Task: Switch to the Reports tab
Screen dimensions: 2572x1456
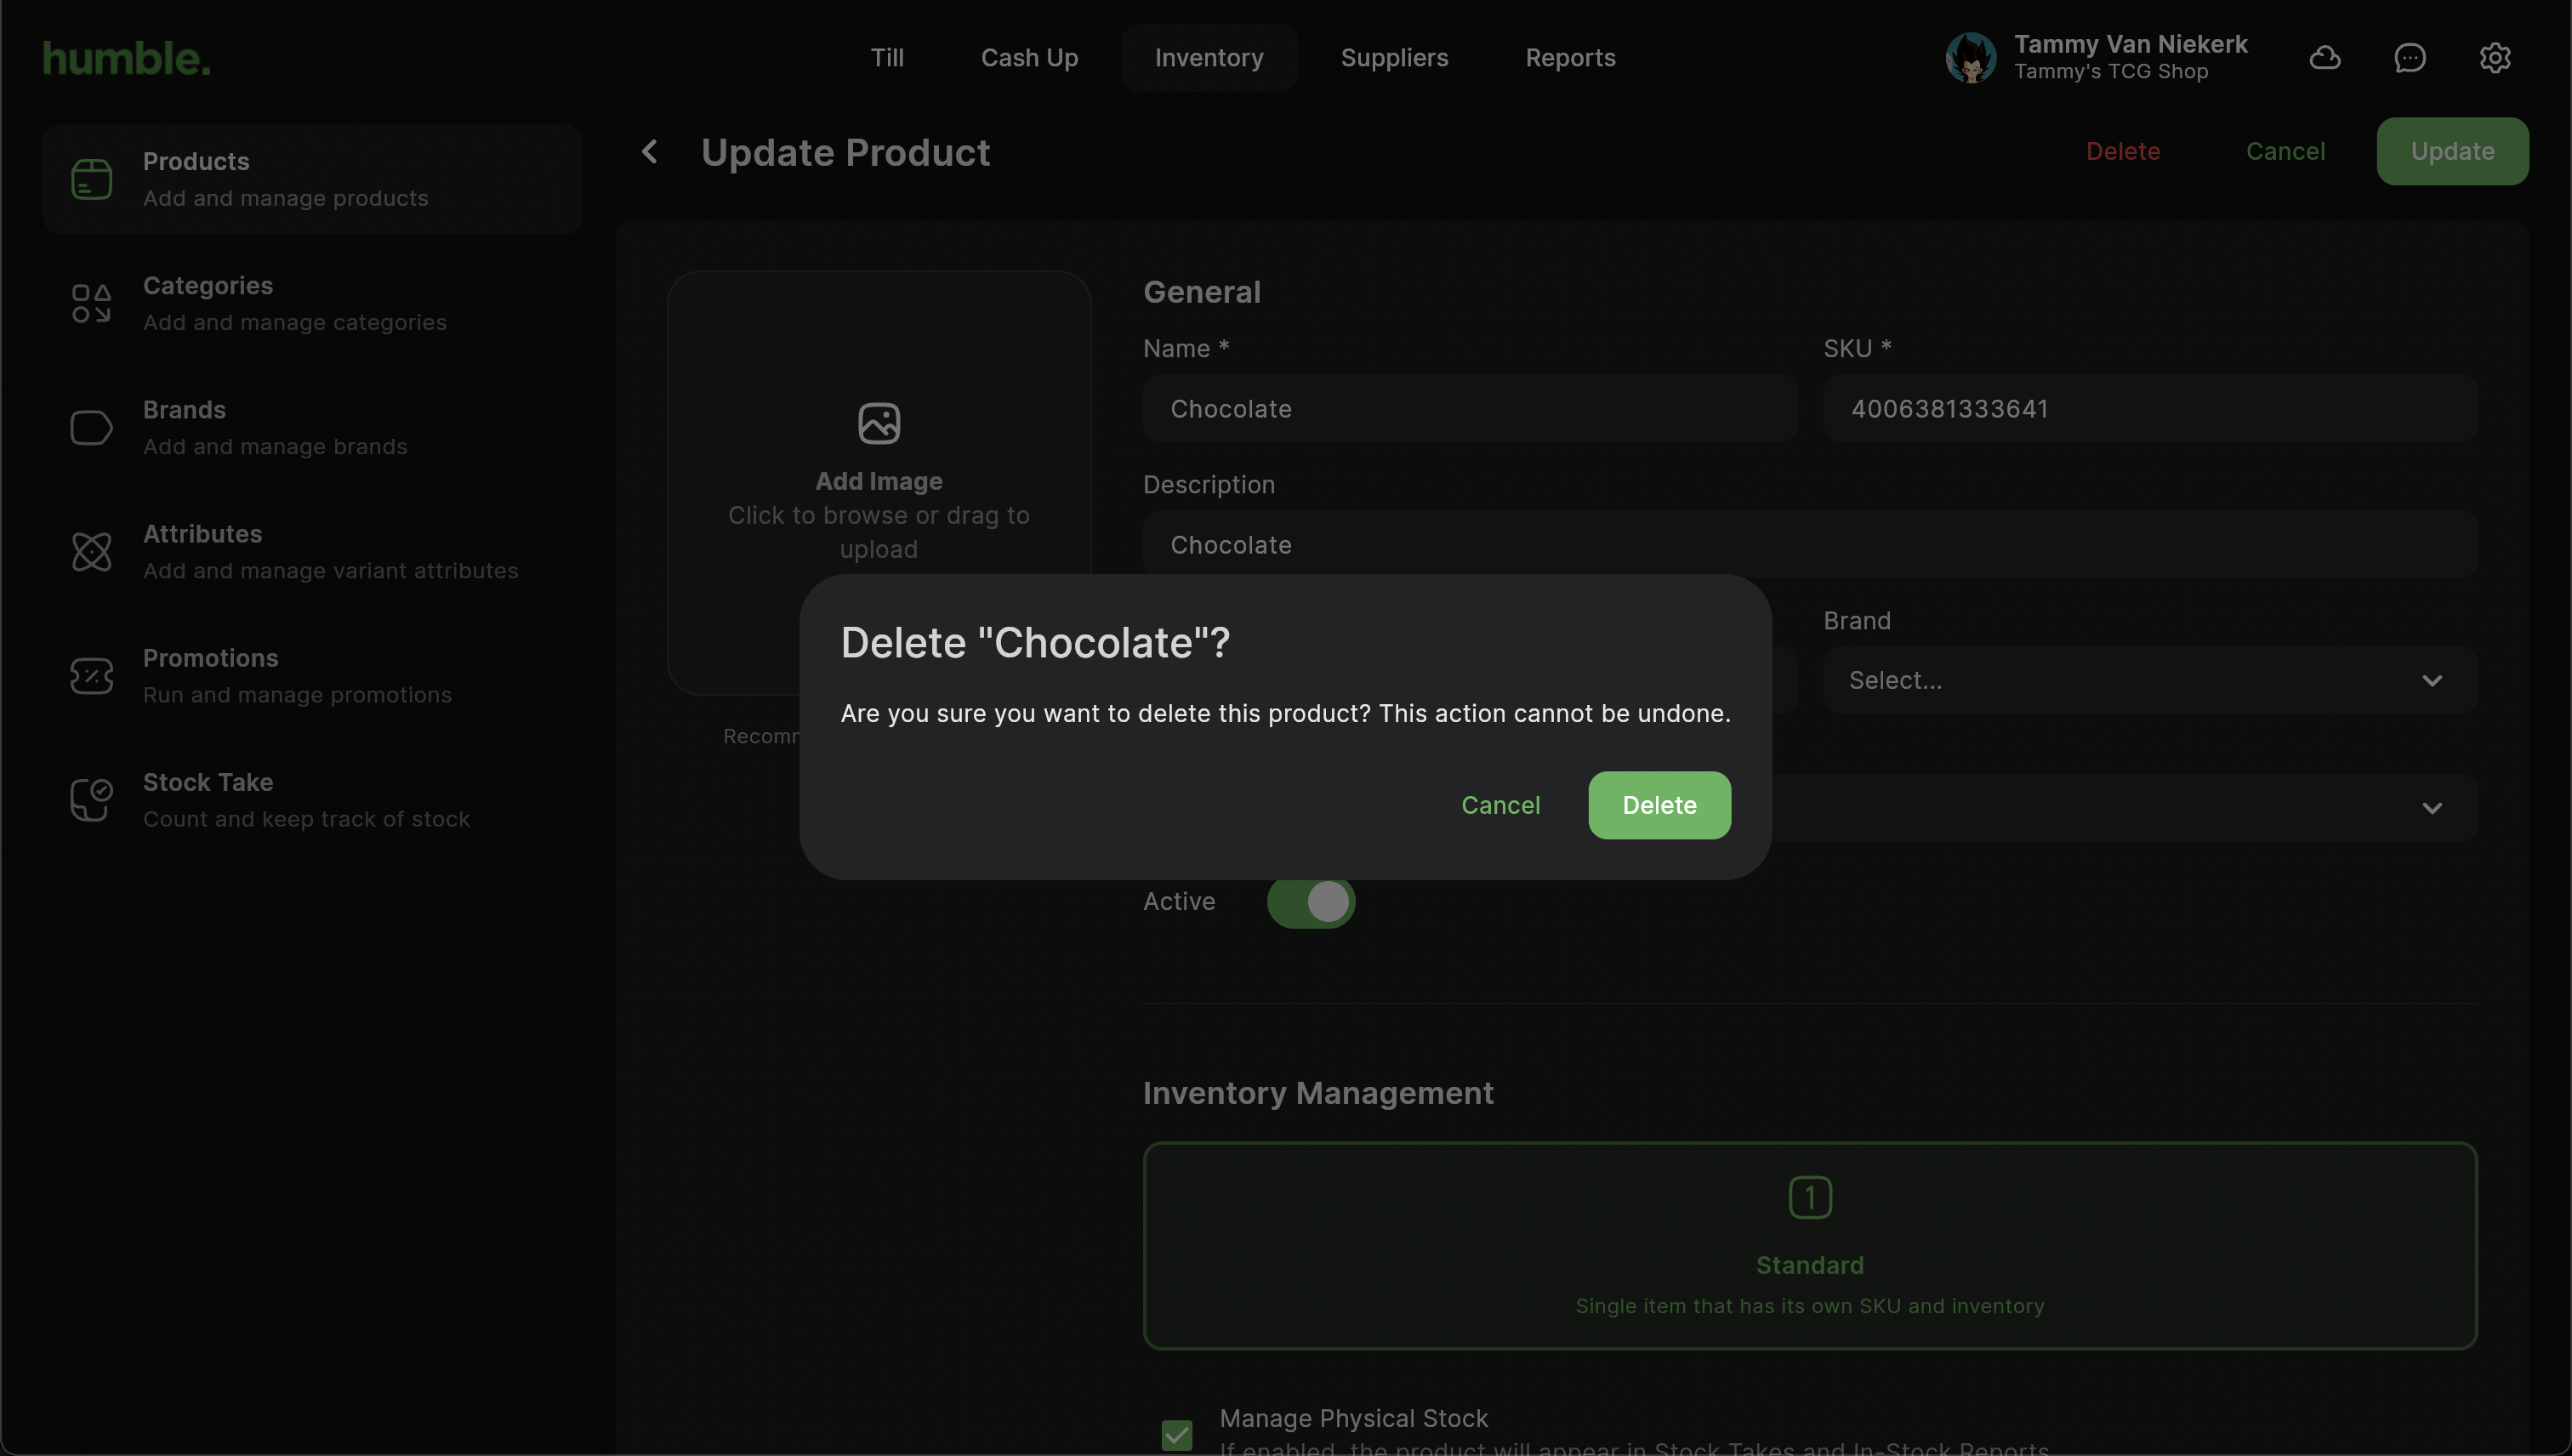Action: 1569,58
